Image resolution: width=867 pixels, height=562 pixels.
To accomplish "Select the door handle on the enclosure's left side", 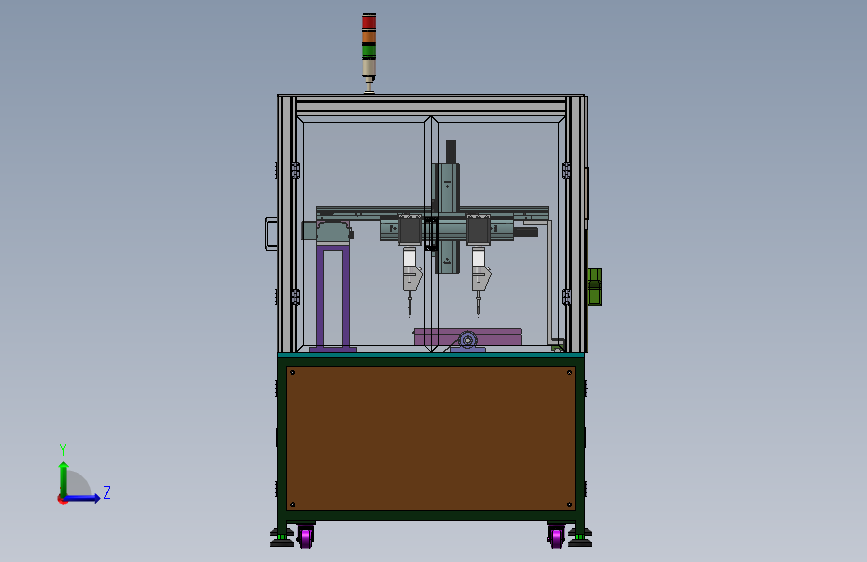I will (271, 234).
